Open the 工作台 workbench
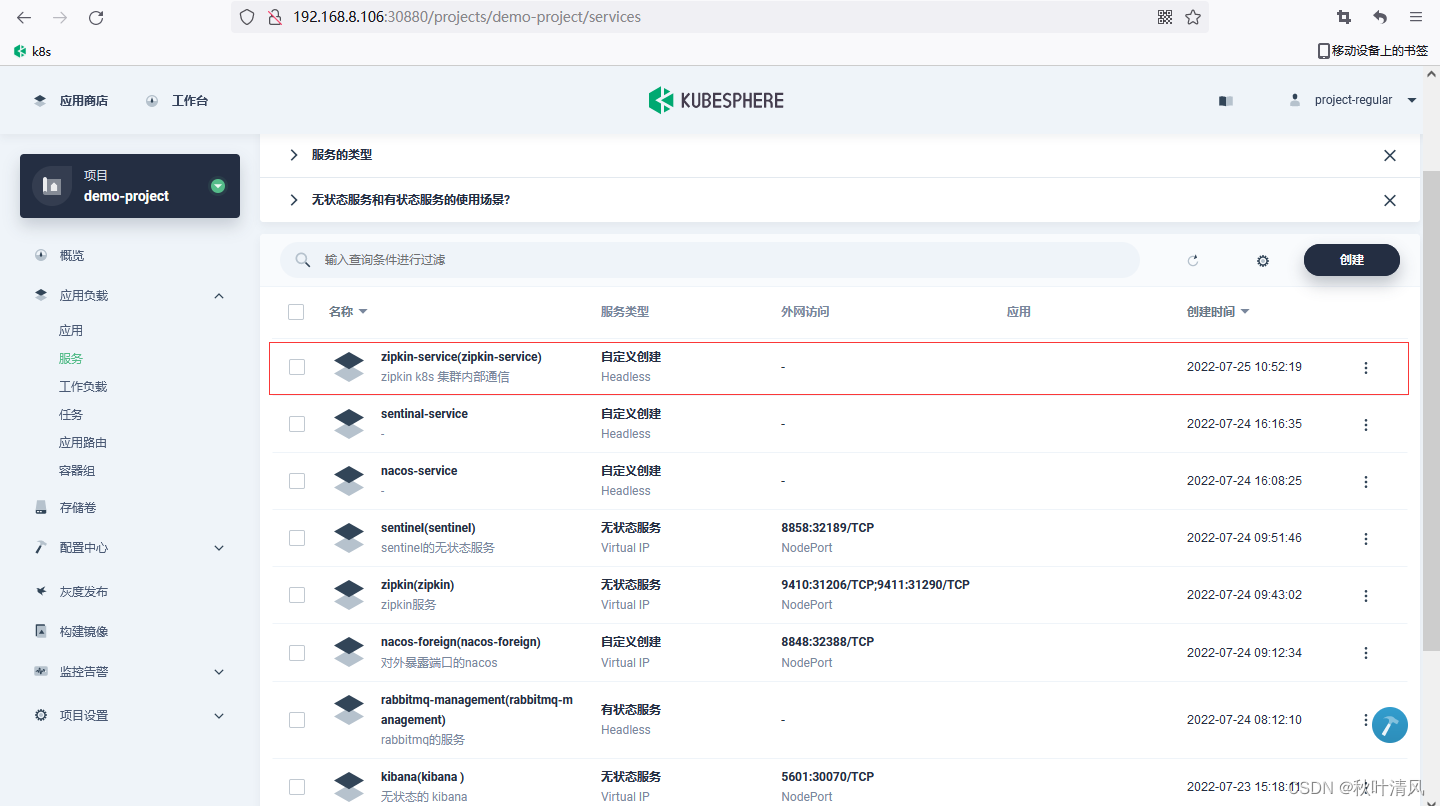 pos(177,101)
